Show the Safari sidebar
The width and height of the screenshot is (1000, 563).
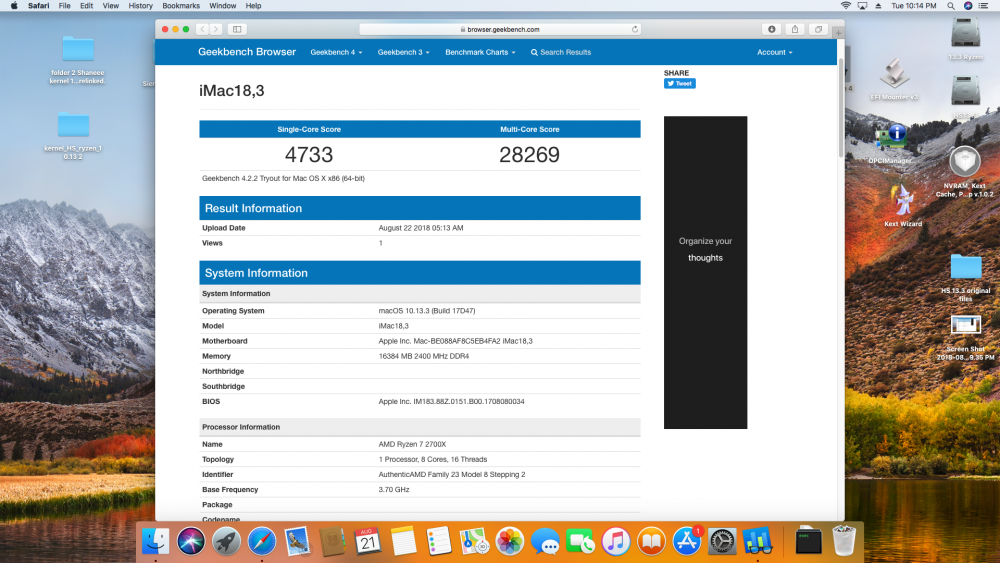(x=237, y=29)
